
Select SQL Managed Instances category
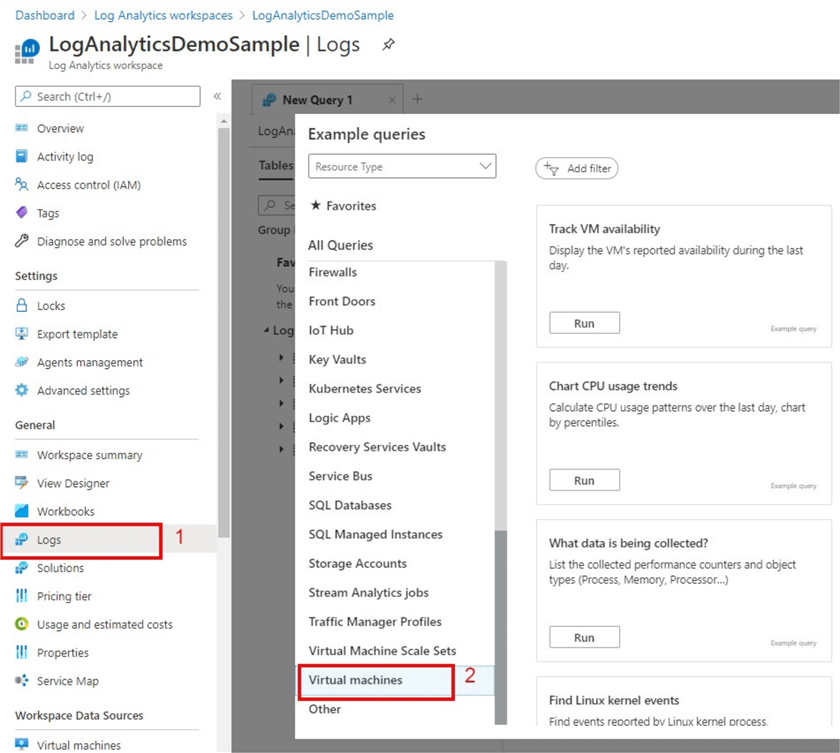(376, 534)
